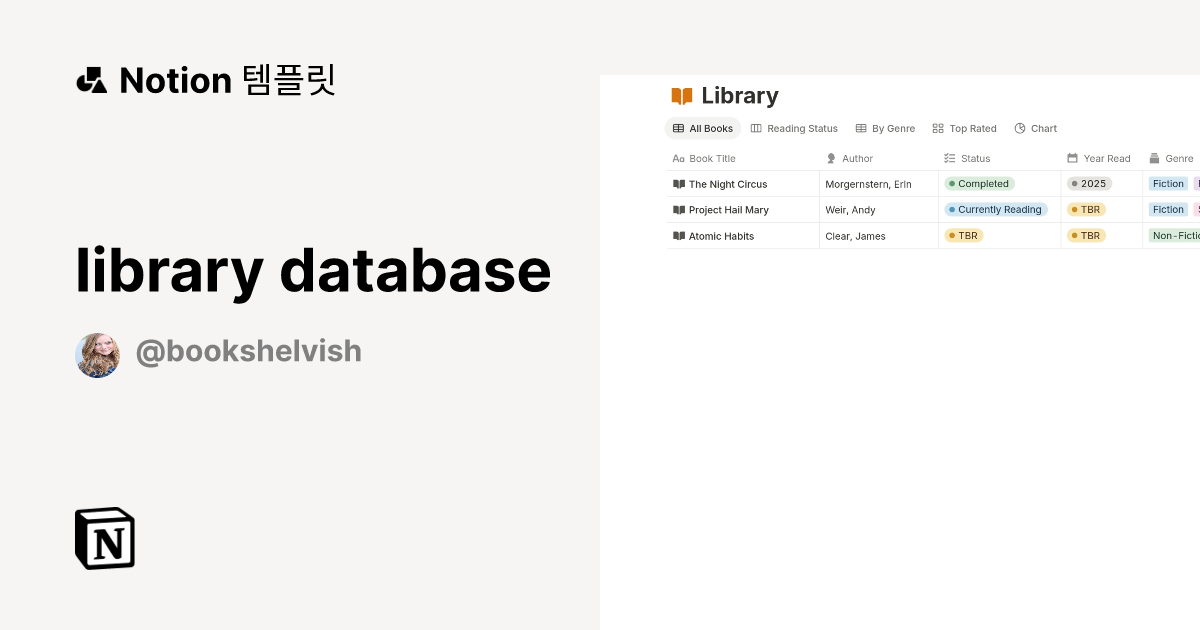Click the table icon beside All Books
1200x630 pixels.
[679, 128]
